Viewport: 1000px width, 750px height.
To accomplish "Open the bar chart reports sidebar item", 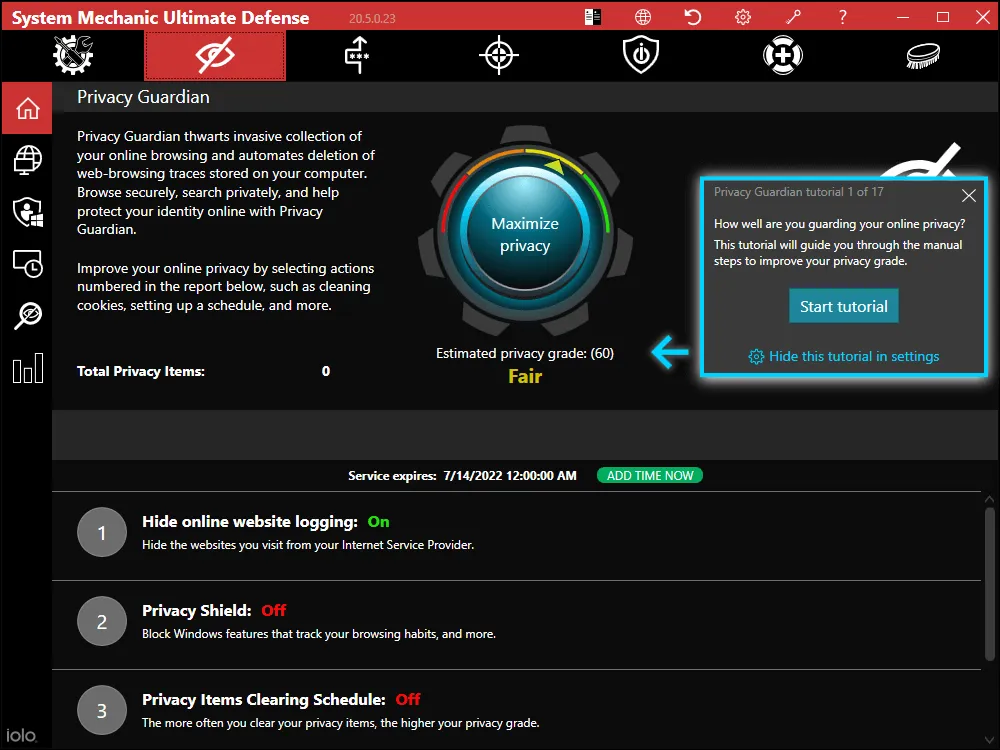I will tap(27, 368).
